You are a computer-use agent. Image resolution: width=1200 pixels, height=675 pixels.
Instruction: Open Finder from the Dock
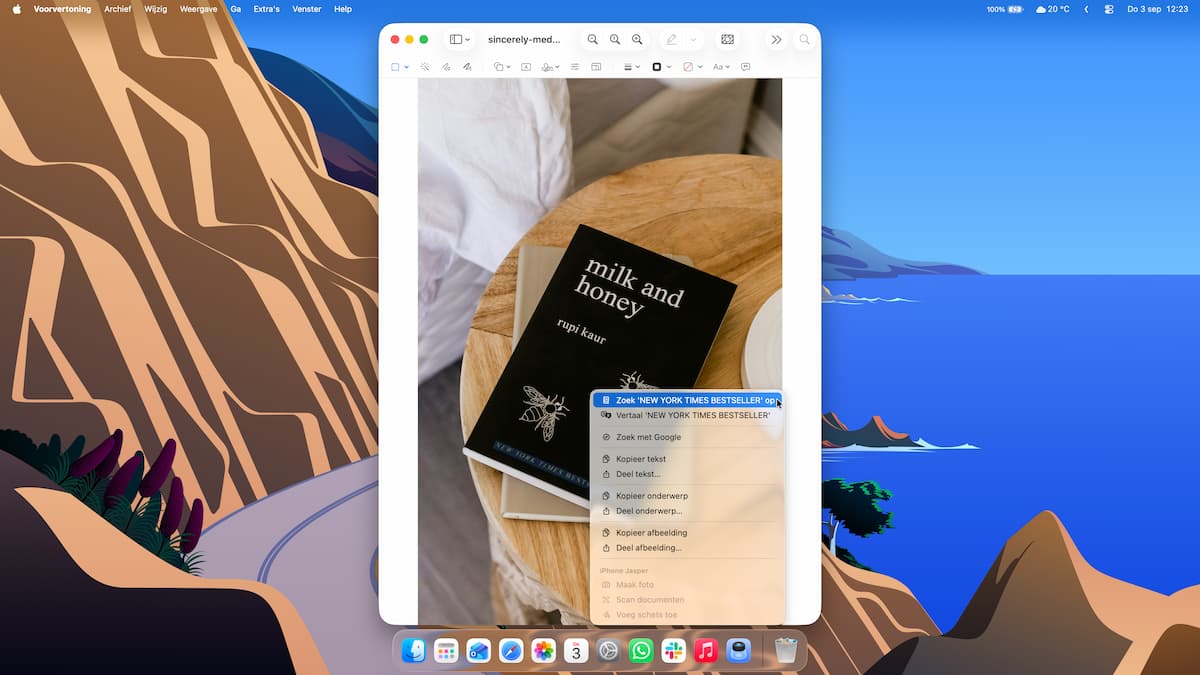[413, 651]
